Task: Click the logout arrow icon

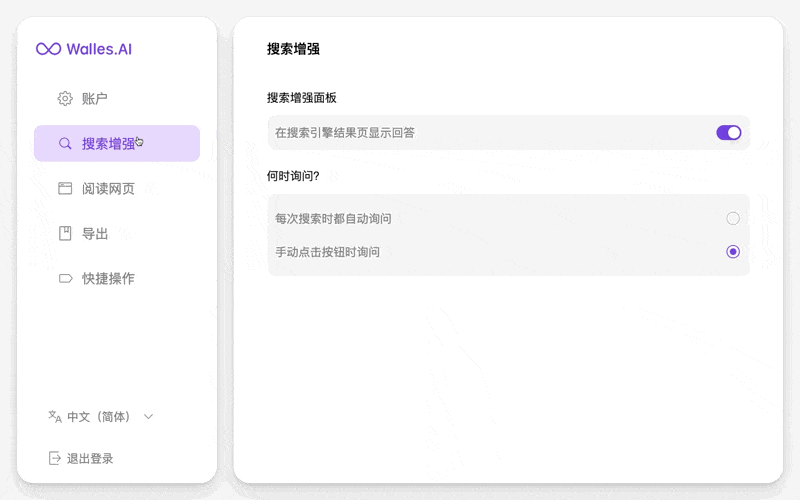Action: click(x=55, y=458)
